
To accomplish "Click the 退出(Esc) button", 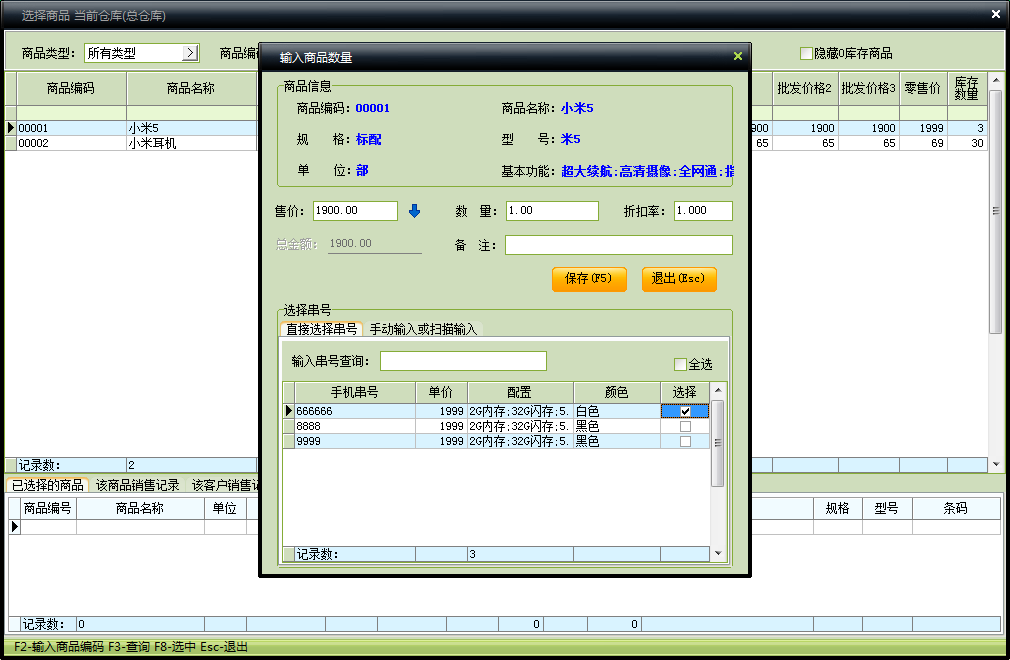I will tap(679, 279).
